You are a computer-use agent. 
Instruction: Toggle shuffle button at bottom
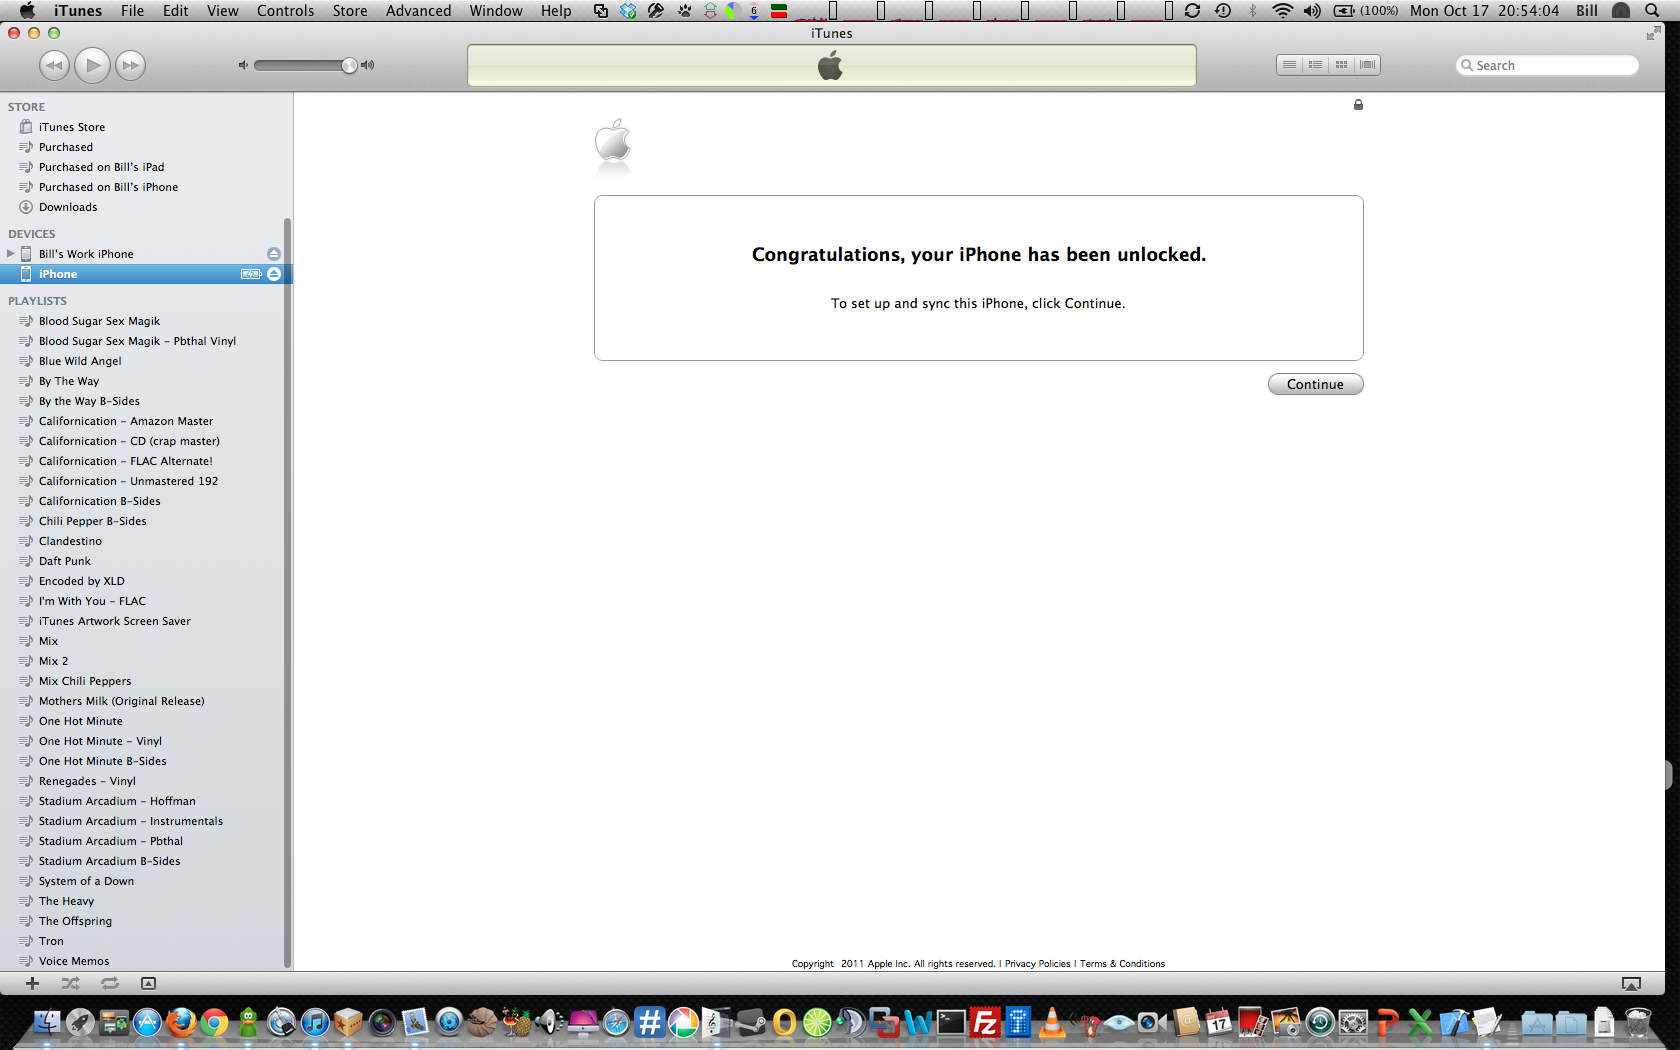[70, 983]
